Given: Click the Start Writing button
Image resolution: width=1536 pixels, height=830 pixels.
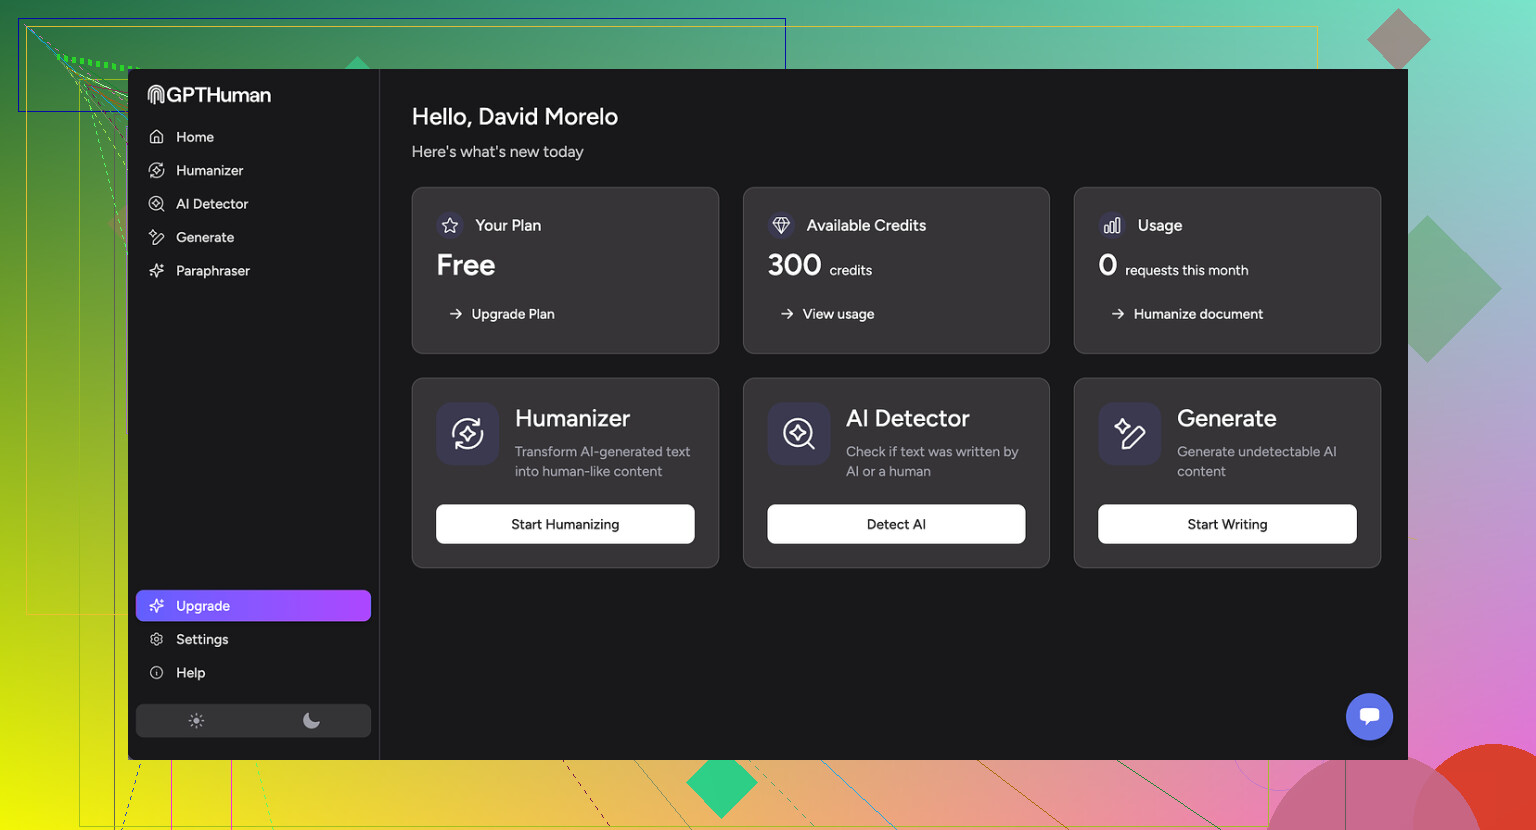Looking at the screenshot, I should (1227, 524).
